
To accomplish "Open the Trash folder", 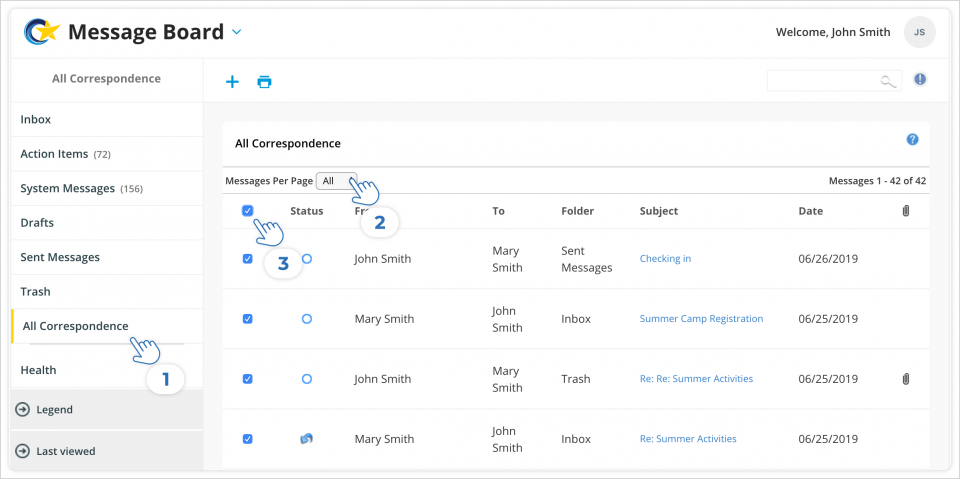I will (x=107, y=292).
